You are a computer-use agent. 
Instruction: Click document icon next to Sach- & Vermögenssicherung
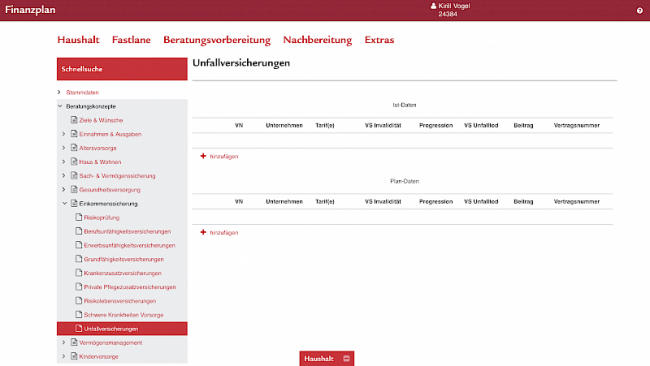click(74, 175)
